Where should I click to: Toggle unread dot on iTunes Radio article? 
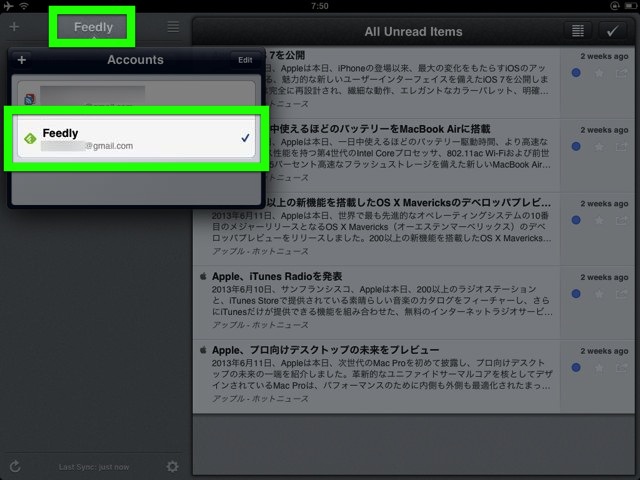576,294
